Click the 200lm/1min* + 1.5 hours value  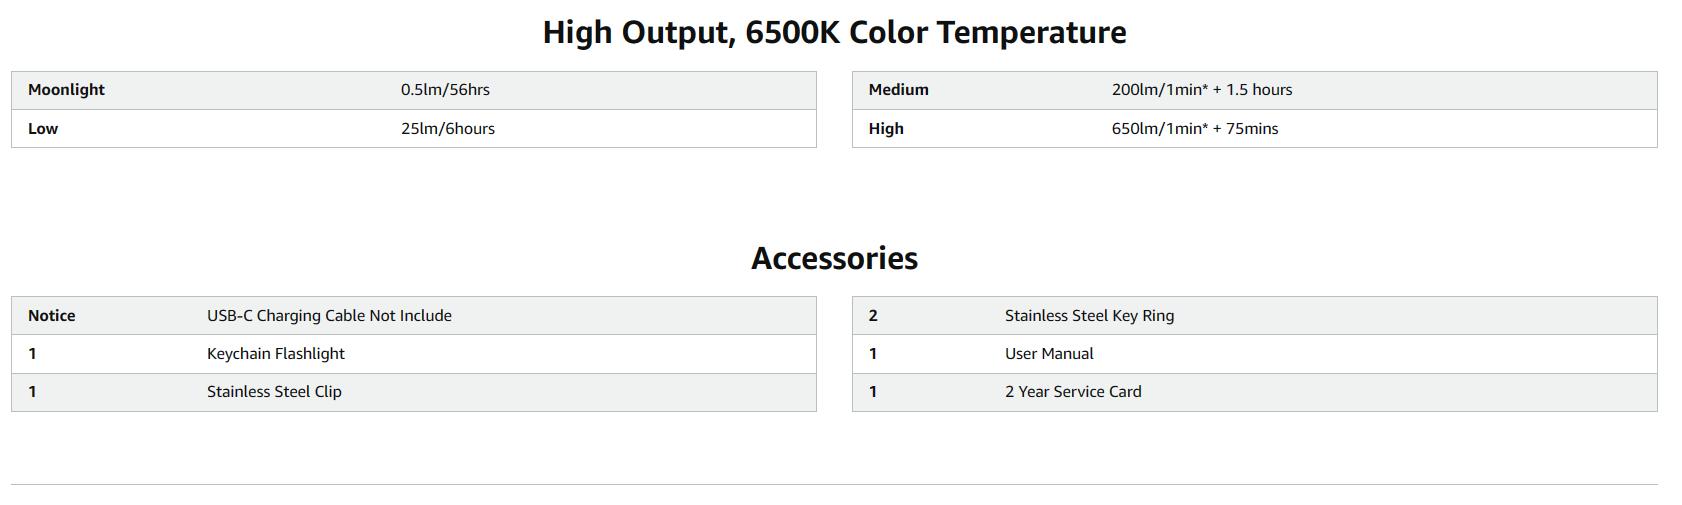[1201, 90]
